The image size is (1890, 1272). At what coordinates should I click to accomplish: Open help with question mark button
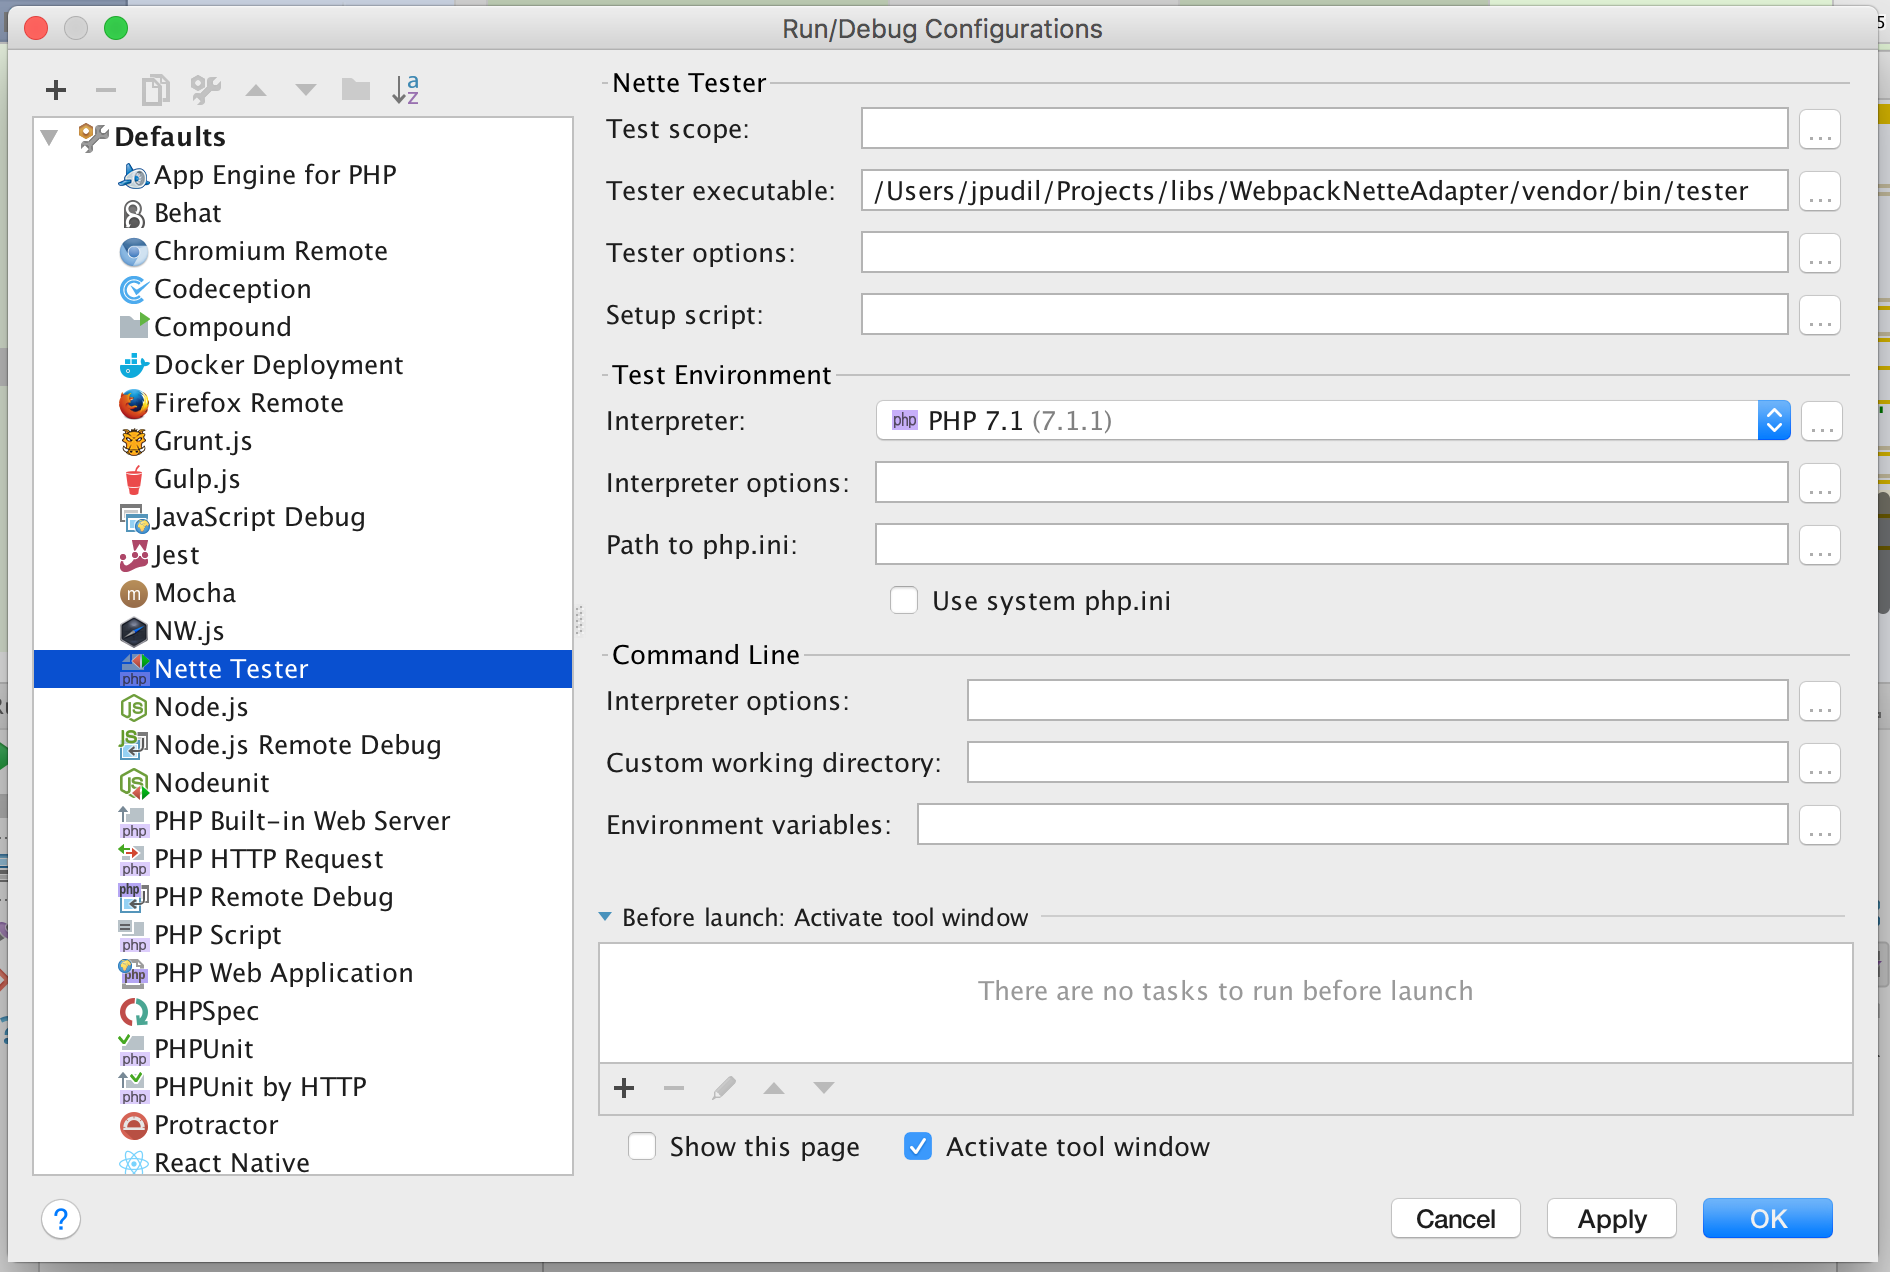[61, 1219]
